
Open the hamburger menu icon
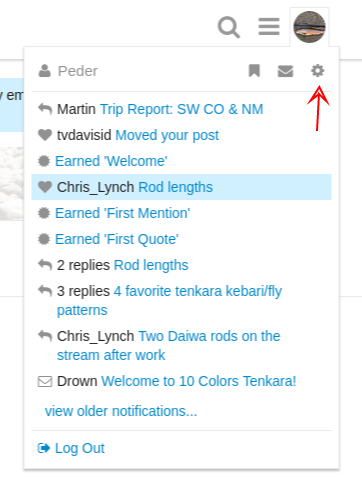click(x=269, y=27)
